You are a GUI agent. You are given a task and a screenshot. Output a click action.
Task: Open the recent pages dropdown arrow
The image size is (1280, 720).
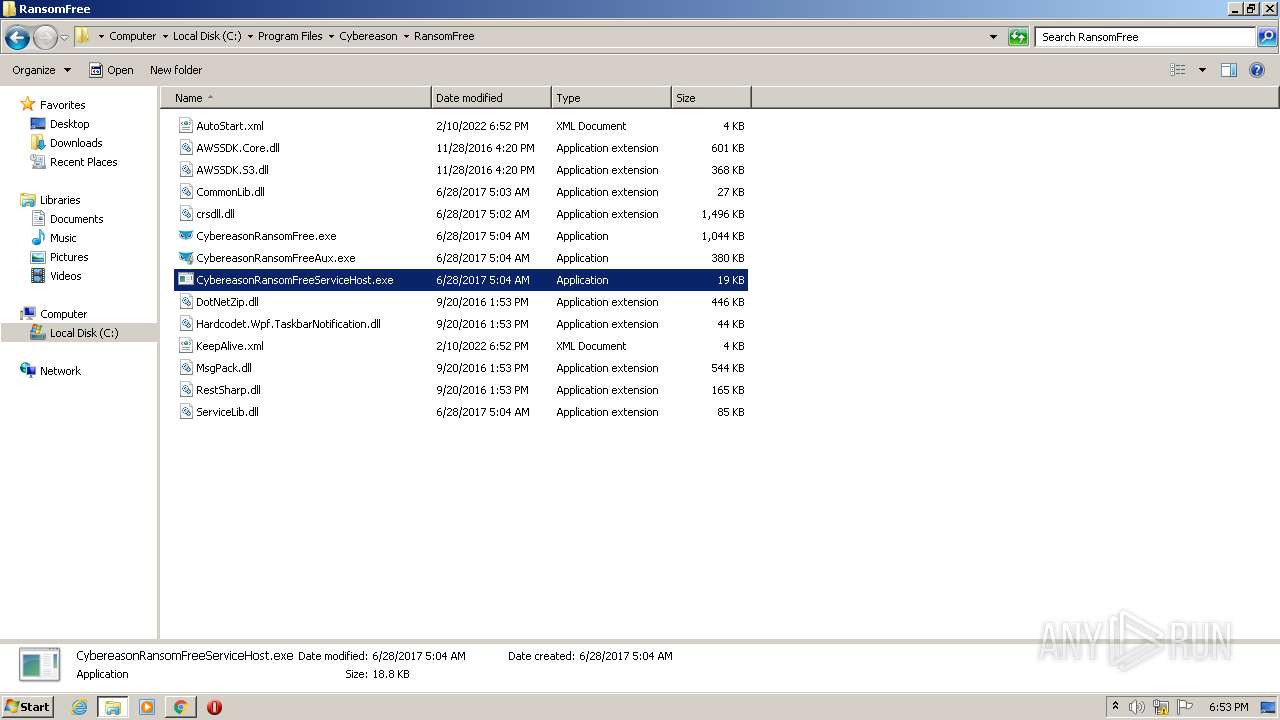coord(64,37)
